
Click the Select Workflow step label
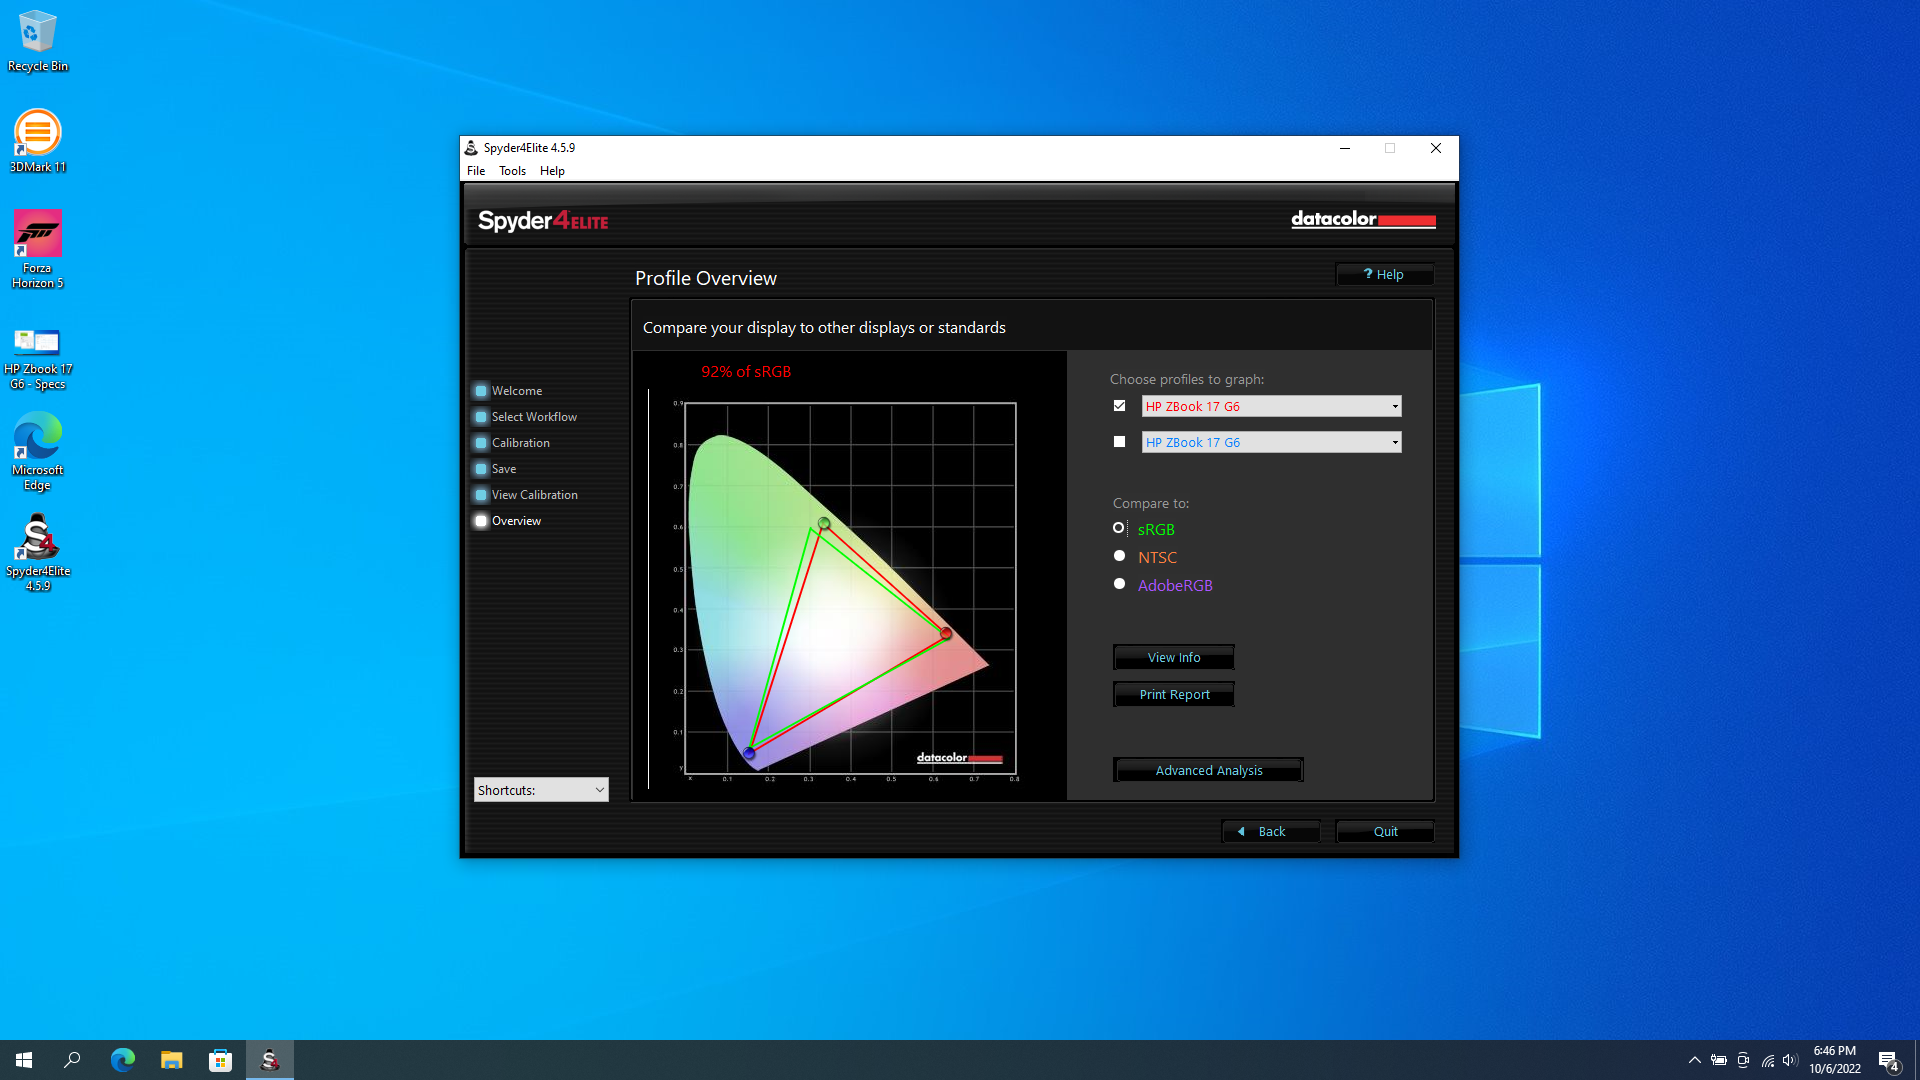pos(534,417)
